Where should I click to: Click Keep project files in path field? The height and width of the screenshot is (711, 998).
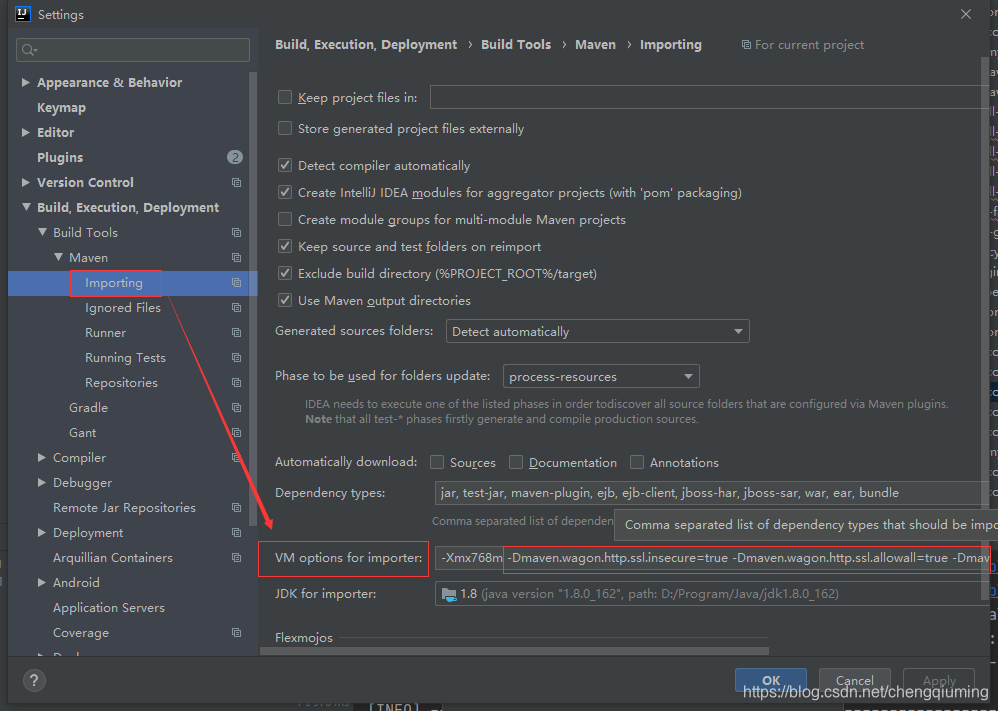[710, 97]
